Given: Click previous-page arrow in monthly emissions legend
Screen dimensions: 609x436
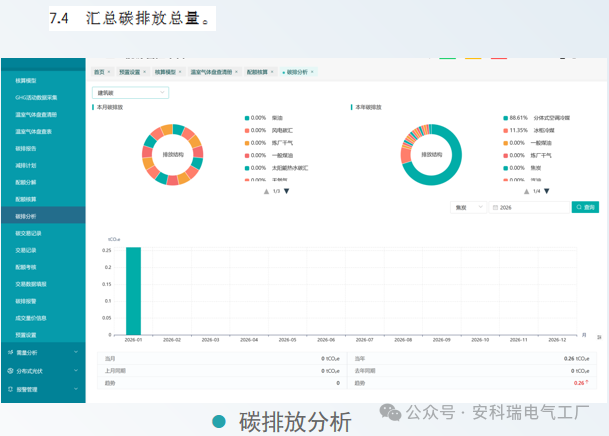Looking at the screenshot, I should [265, 191].
